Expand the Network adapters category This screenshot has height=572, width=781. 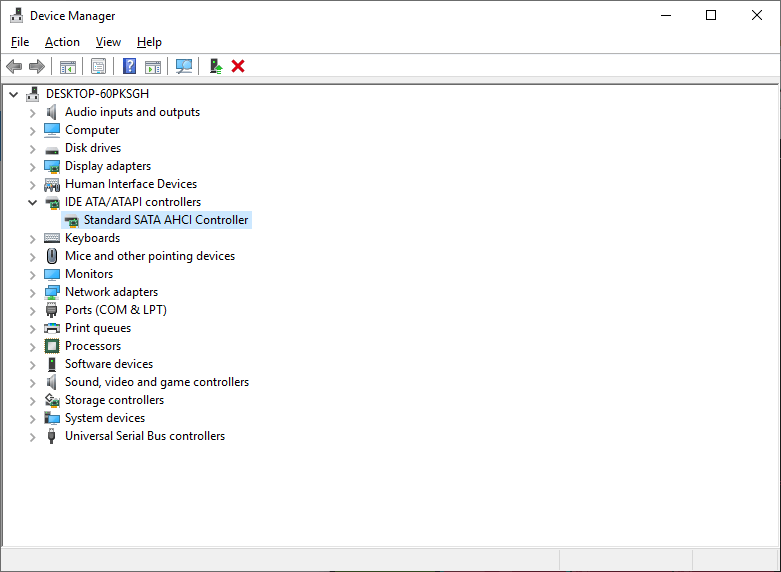(32, 293)
